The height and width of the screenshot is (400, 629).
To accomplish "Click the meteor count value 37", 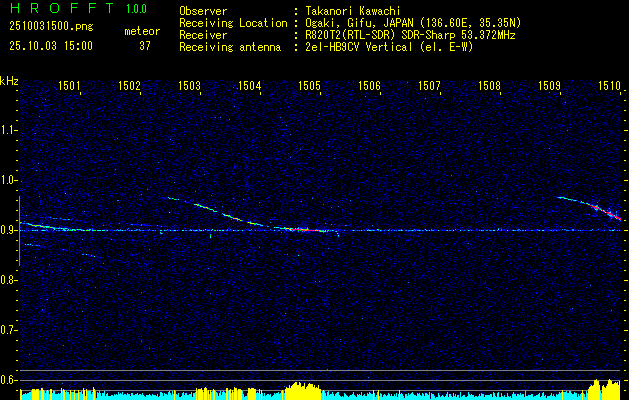I will coord(144,46).
